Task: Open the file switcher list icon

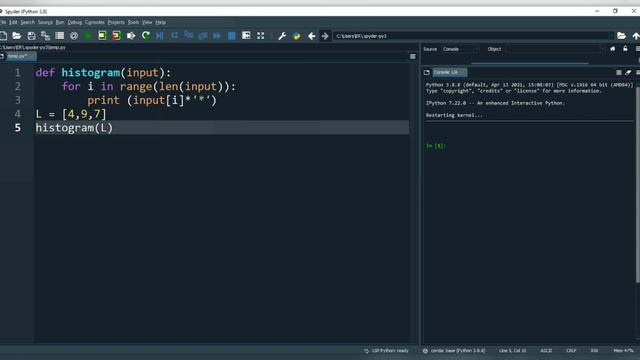Action: (60, 36)
